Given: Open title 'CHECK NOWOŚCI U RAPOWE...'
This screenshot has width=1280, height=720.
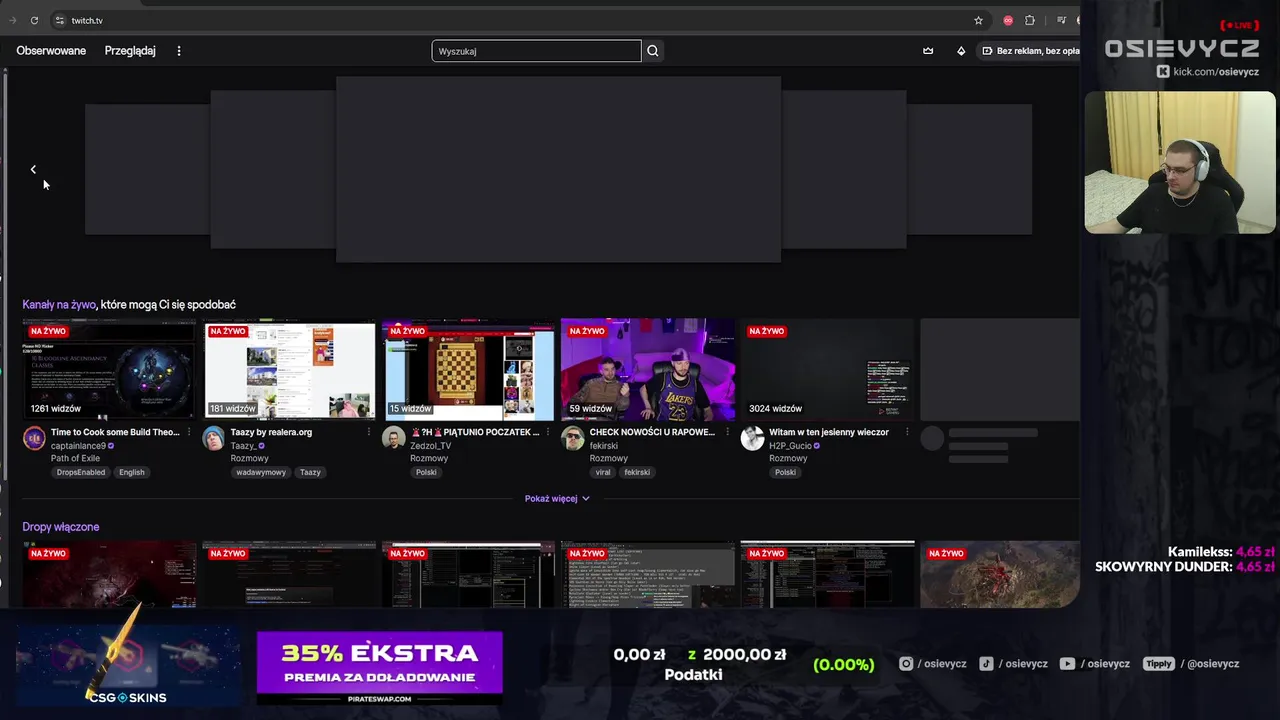Looking at the screenshot, I should (652, 432).
